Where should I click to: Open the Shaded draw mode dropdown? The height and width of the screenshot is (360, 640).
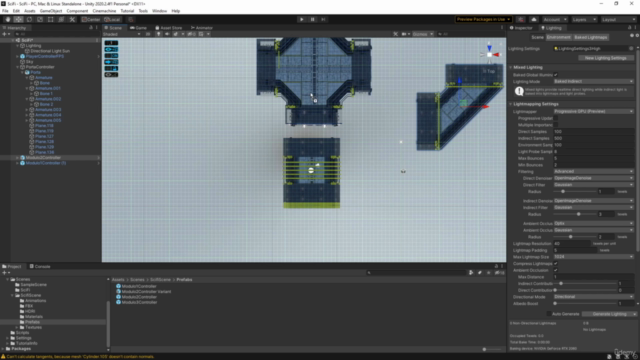[x=122, y=34]
